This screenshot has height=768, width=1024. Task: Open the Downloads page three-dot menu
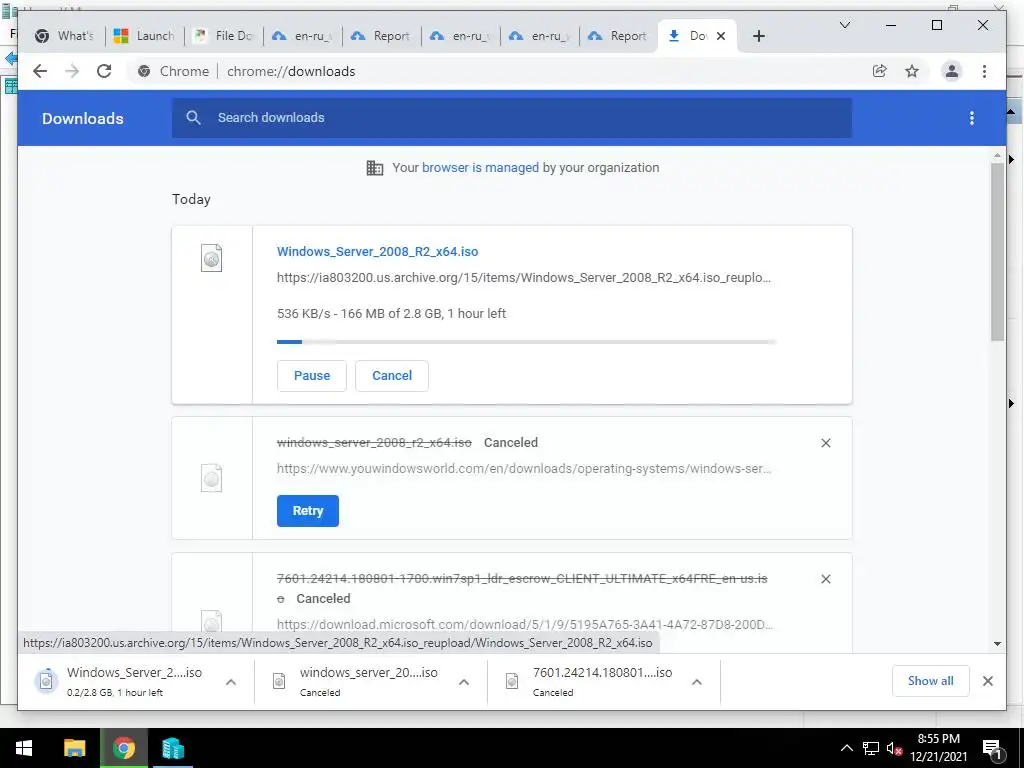[972, 118]
